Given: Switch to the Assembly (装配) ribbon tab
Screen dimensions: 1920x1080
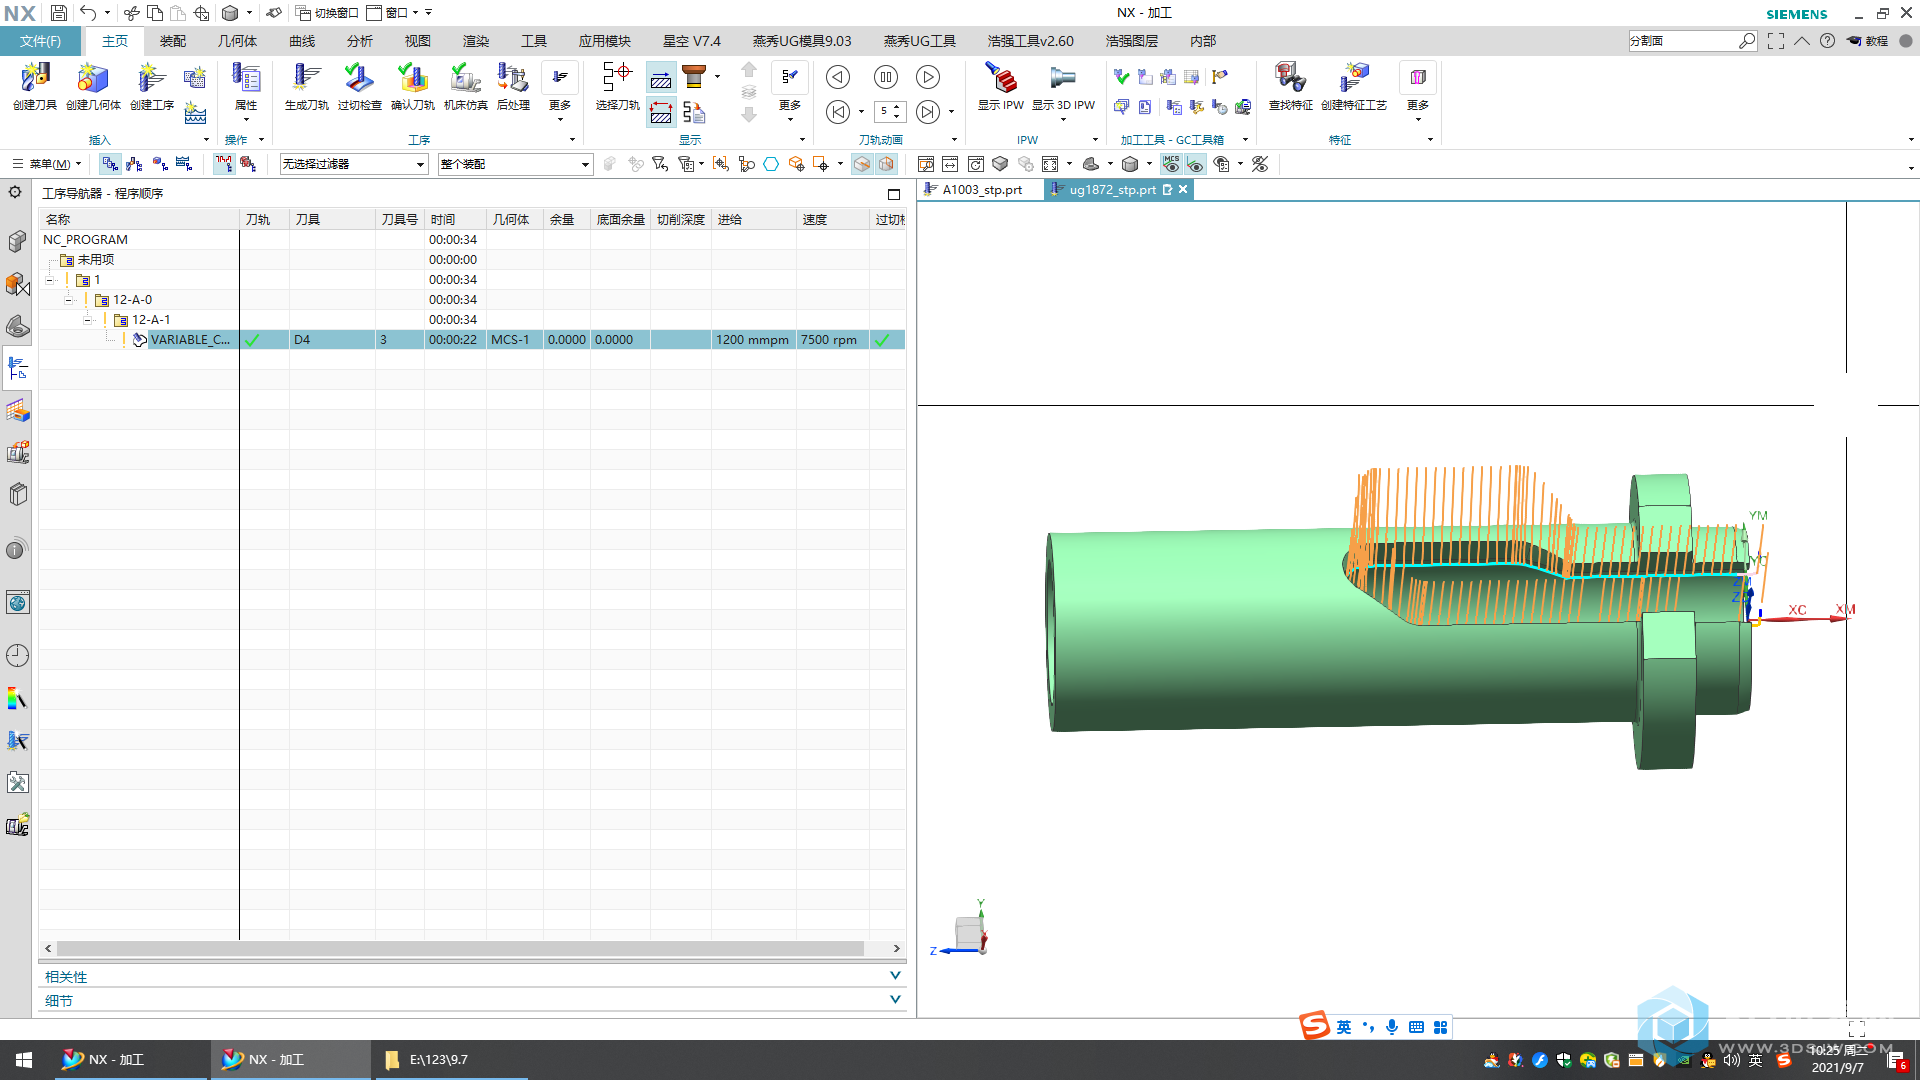Looking at the screenshot, I should 173,41.
